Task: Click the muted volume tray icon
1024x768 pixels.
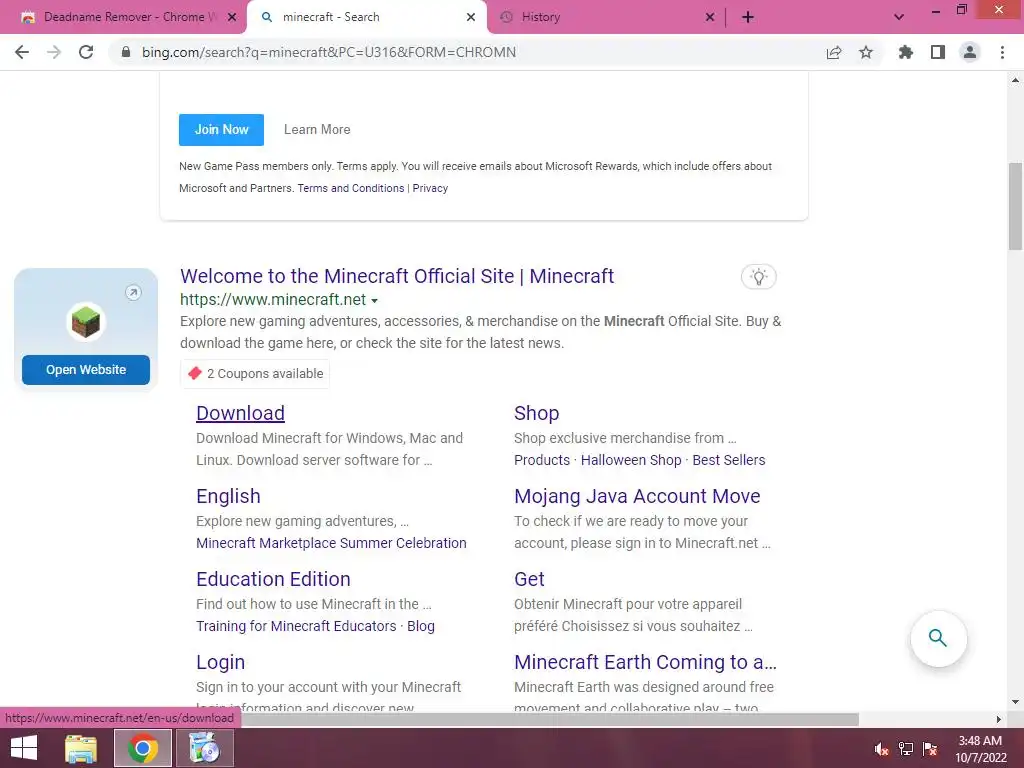Action: pos(881,748)
